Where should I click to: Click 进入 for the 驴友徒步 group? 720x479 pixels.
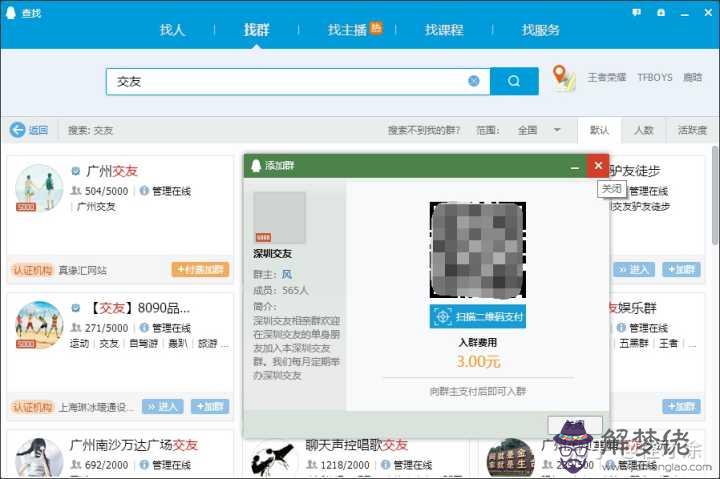634,270
